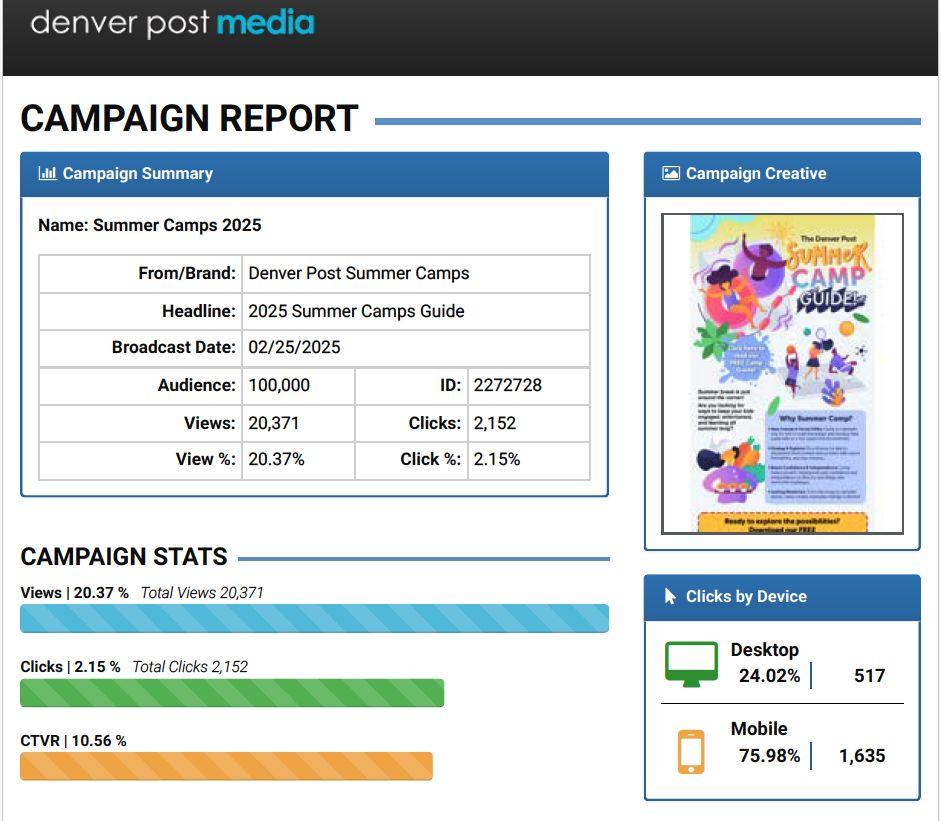Image resolution: width=941 pixels, height=821 pixels.
Task: Click the 1,635 mobile click count
Action: click(862, 756)
